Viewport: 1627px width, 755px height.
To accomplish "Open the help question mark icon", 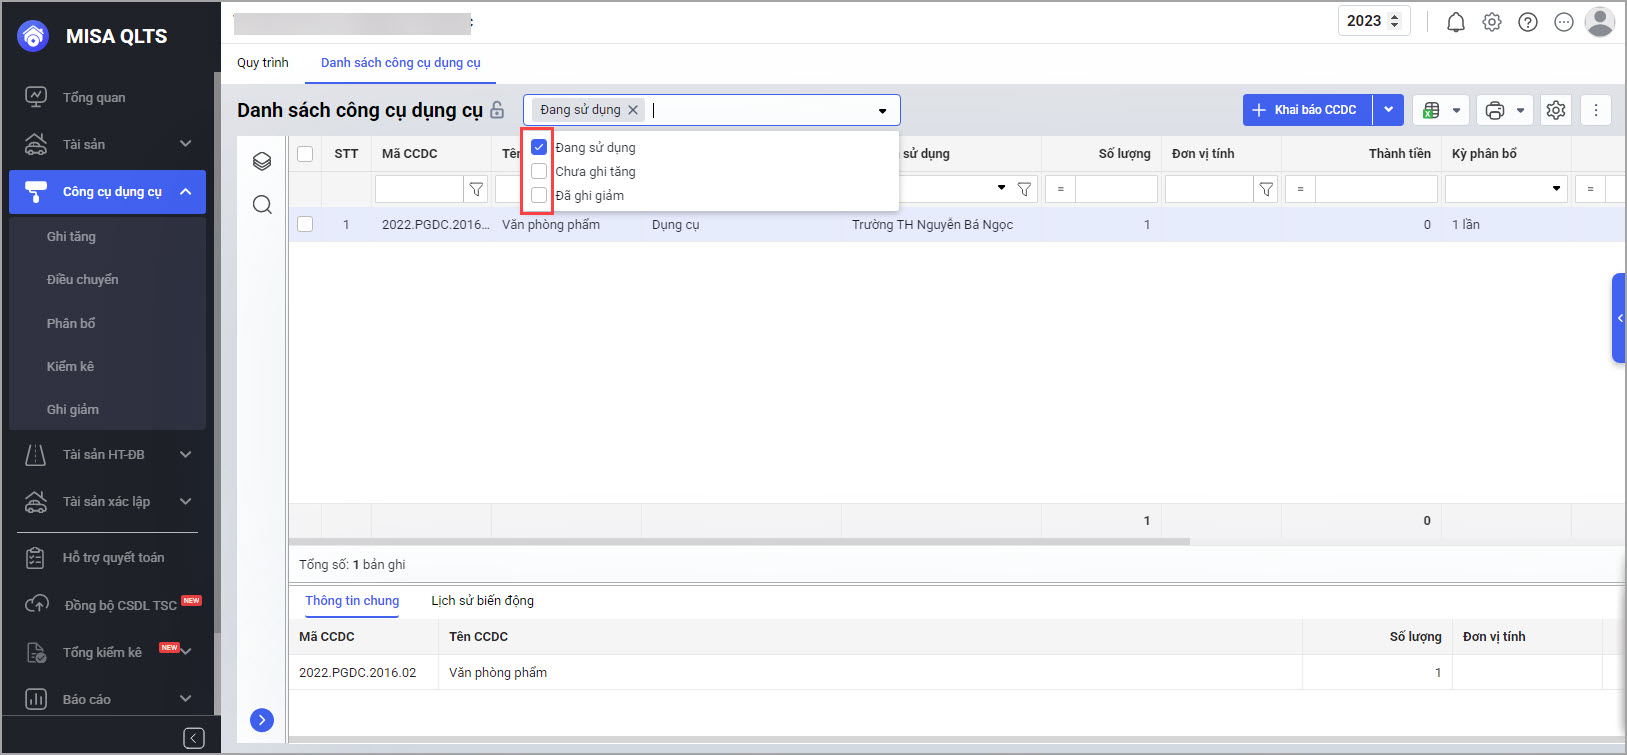I will point(1528,22).
